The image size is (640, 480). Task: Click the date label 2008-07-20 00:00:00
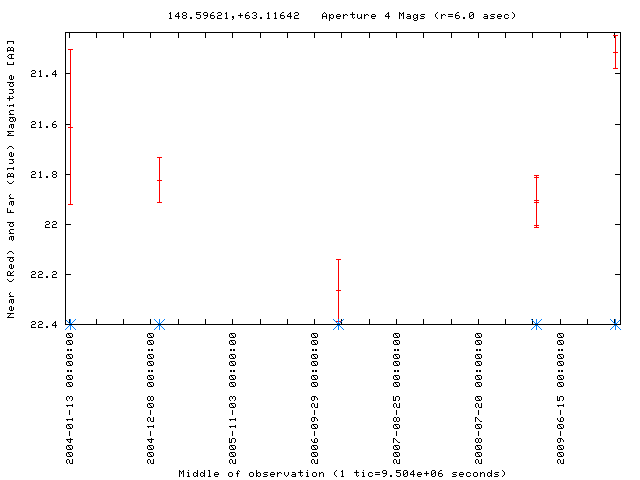tap(479, 398)
